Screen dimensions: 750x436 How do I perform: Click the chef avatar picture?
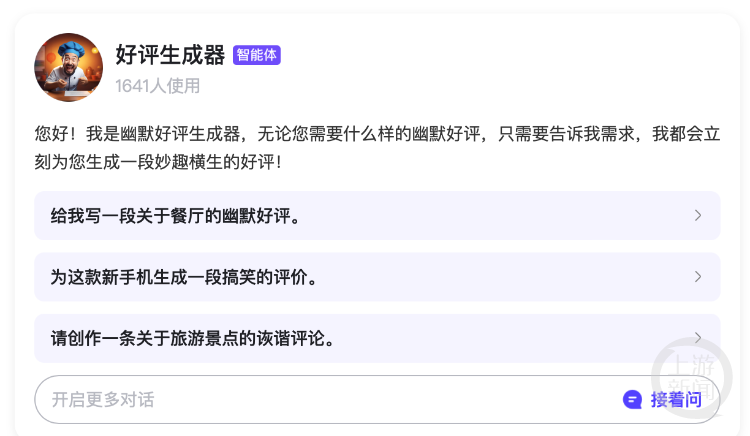69,67
